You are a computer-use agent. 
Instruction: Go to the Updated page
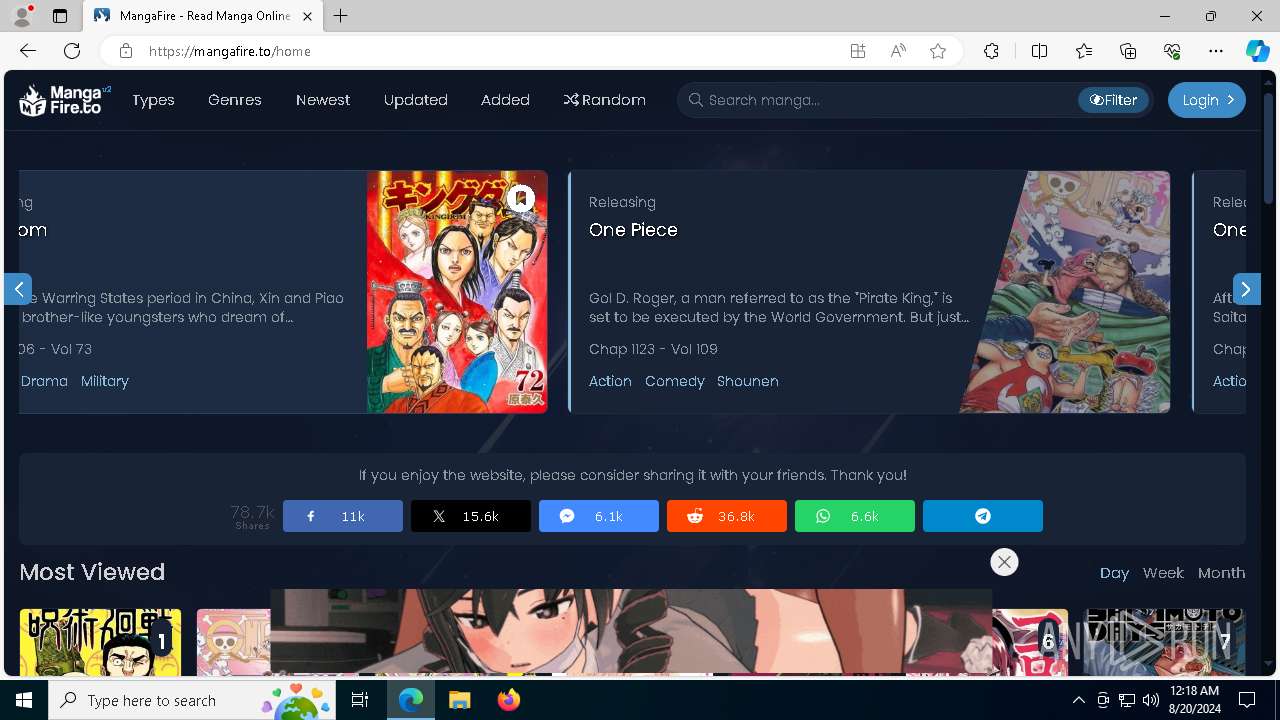tap(416, 100)
